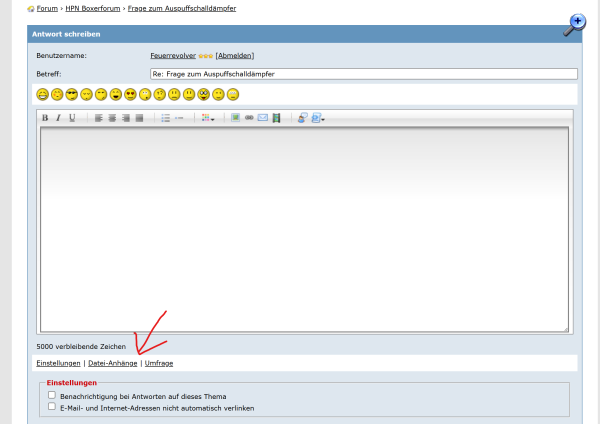This screenshot has width=600, height=424.
Task: Click inside the message text area
Action: click(305, 230)
